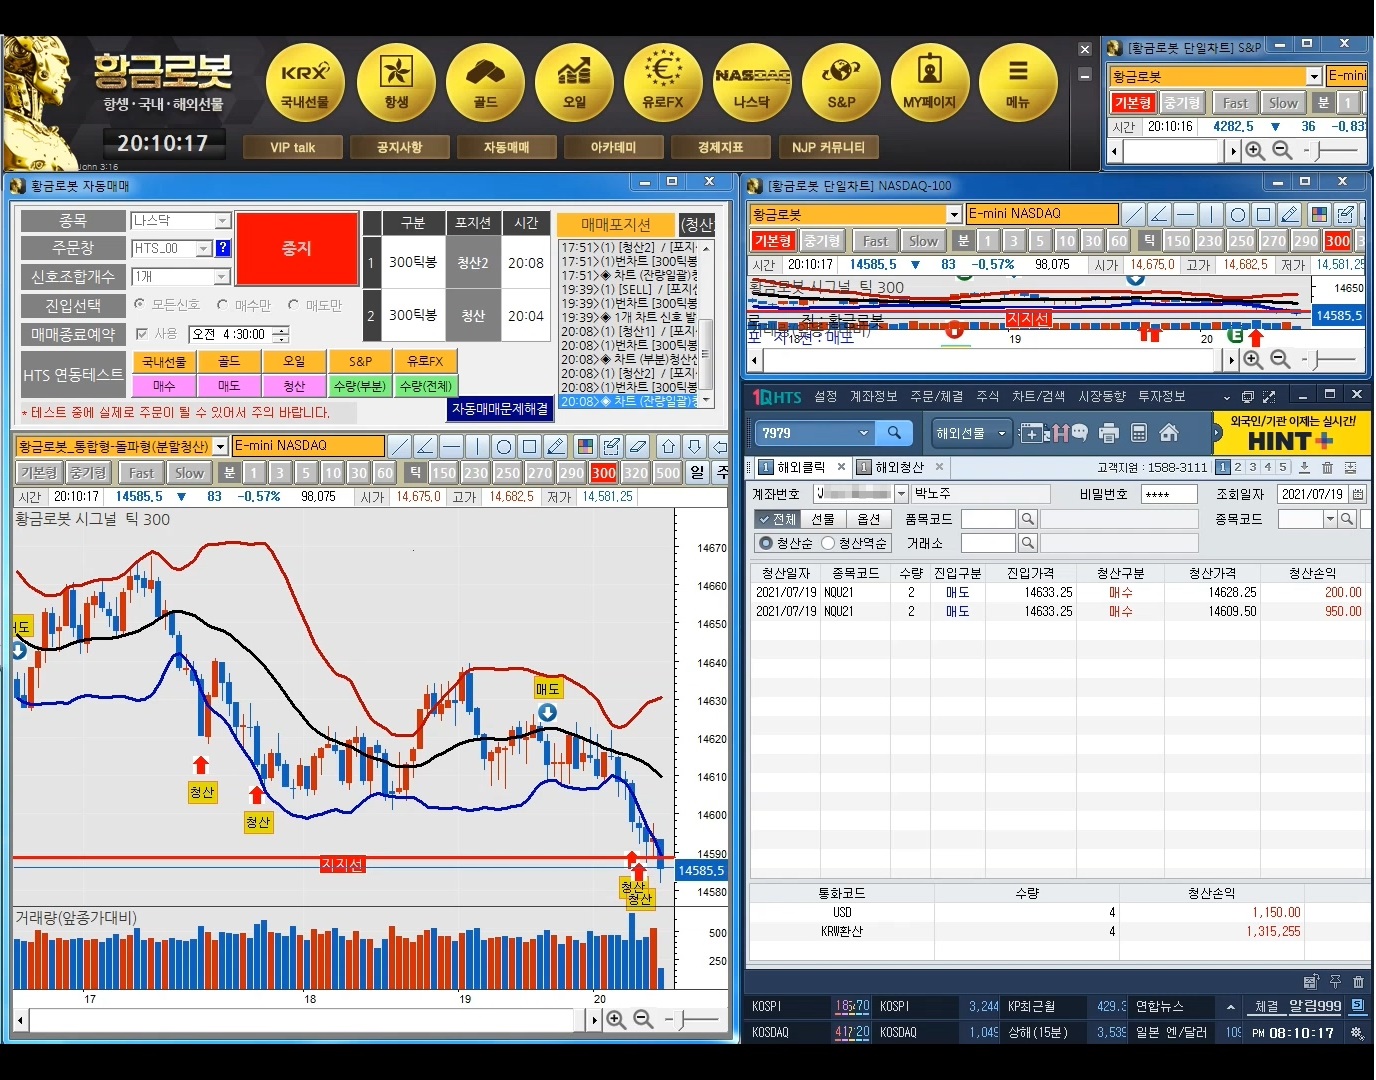Image resolution: width=1376 pixels, height=1080 pixels.
Task: Open the 오일 market icon
Action: click(x=574, y=84)
